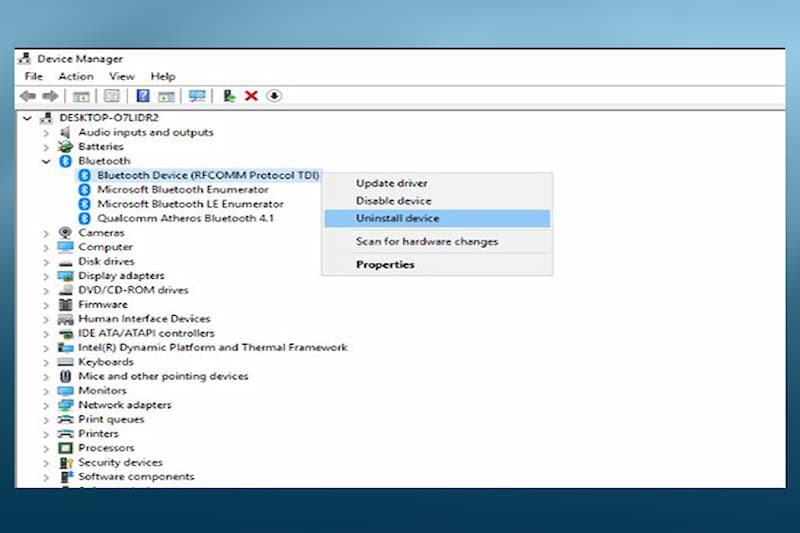
Task: Click the Display adapters icon
Action: click(65, 276)
